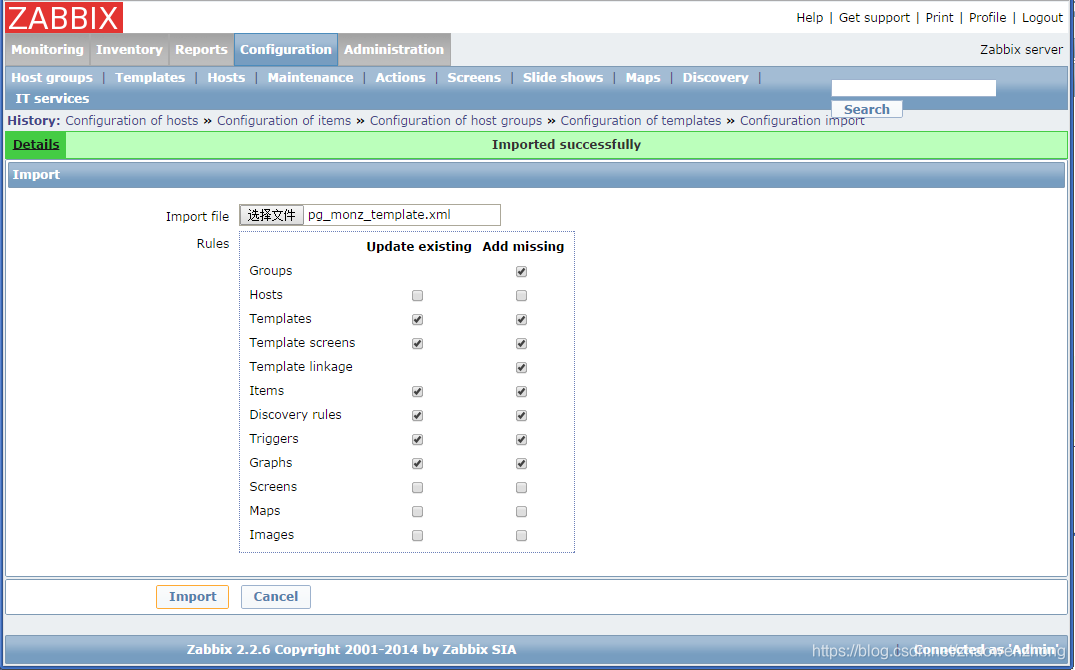Expand the Details of import message
The image size is (1075, 670).
(36, 145)
